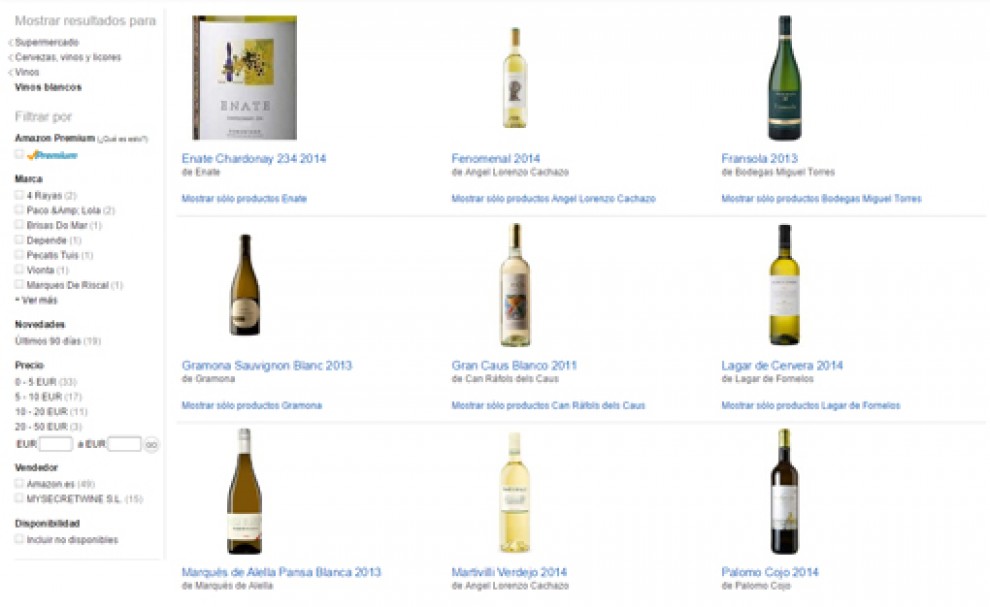Go back to Supermercado category
Image resolution: width=990 pixels, height=607 pixels.
(x=47, y=42)
